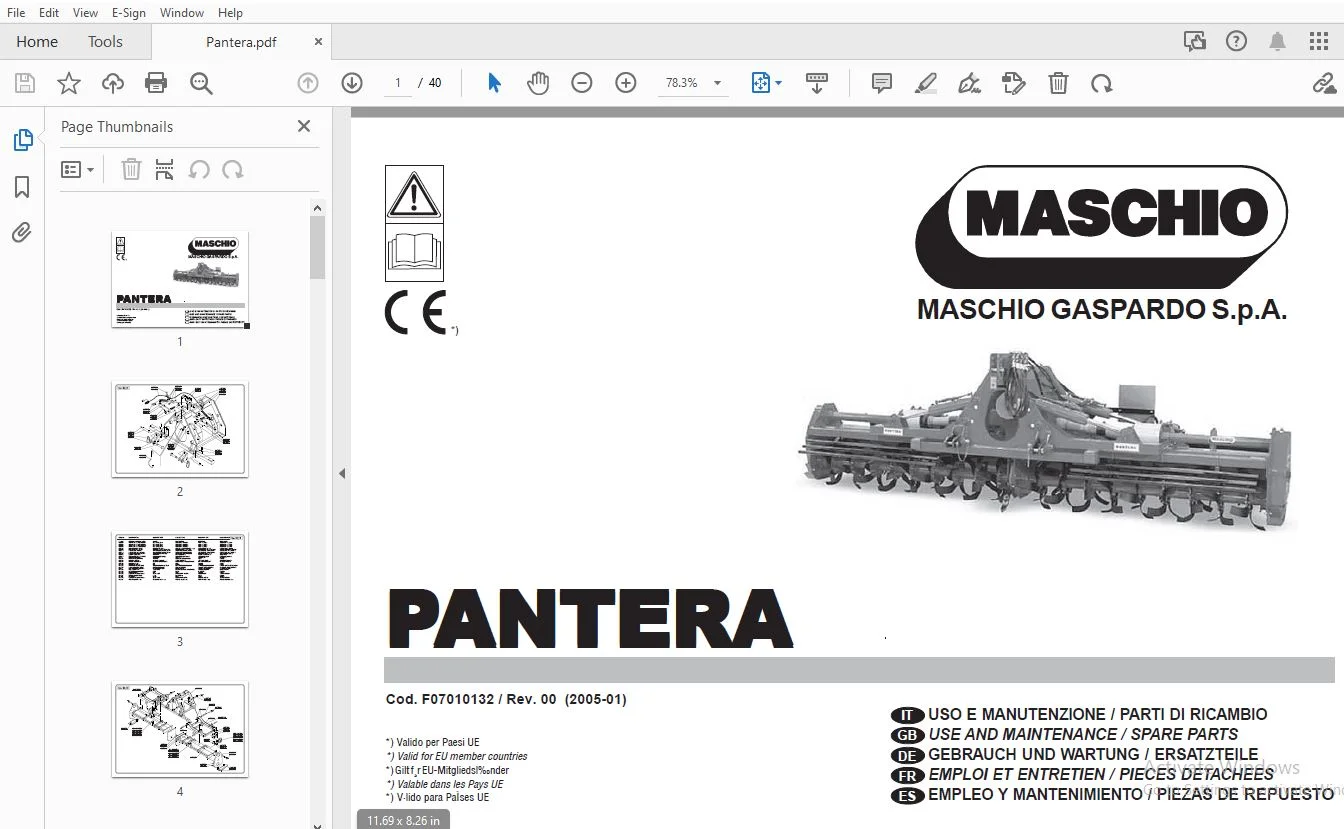Open the Attachments paperclip panel

[x=22, y=233]
